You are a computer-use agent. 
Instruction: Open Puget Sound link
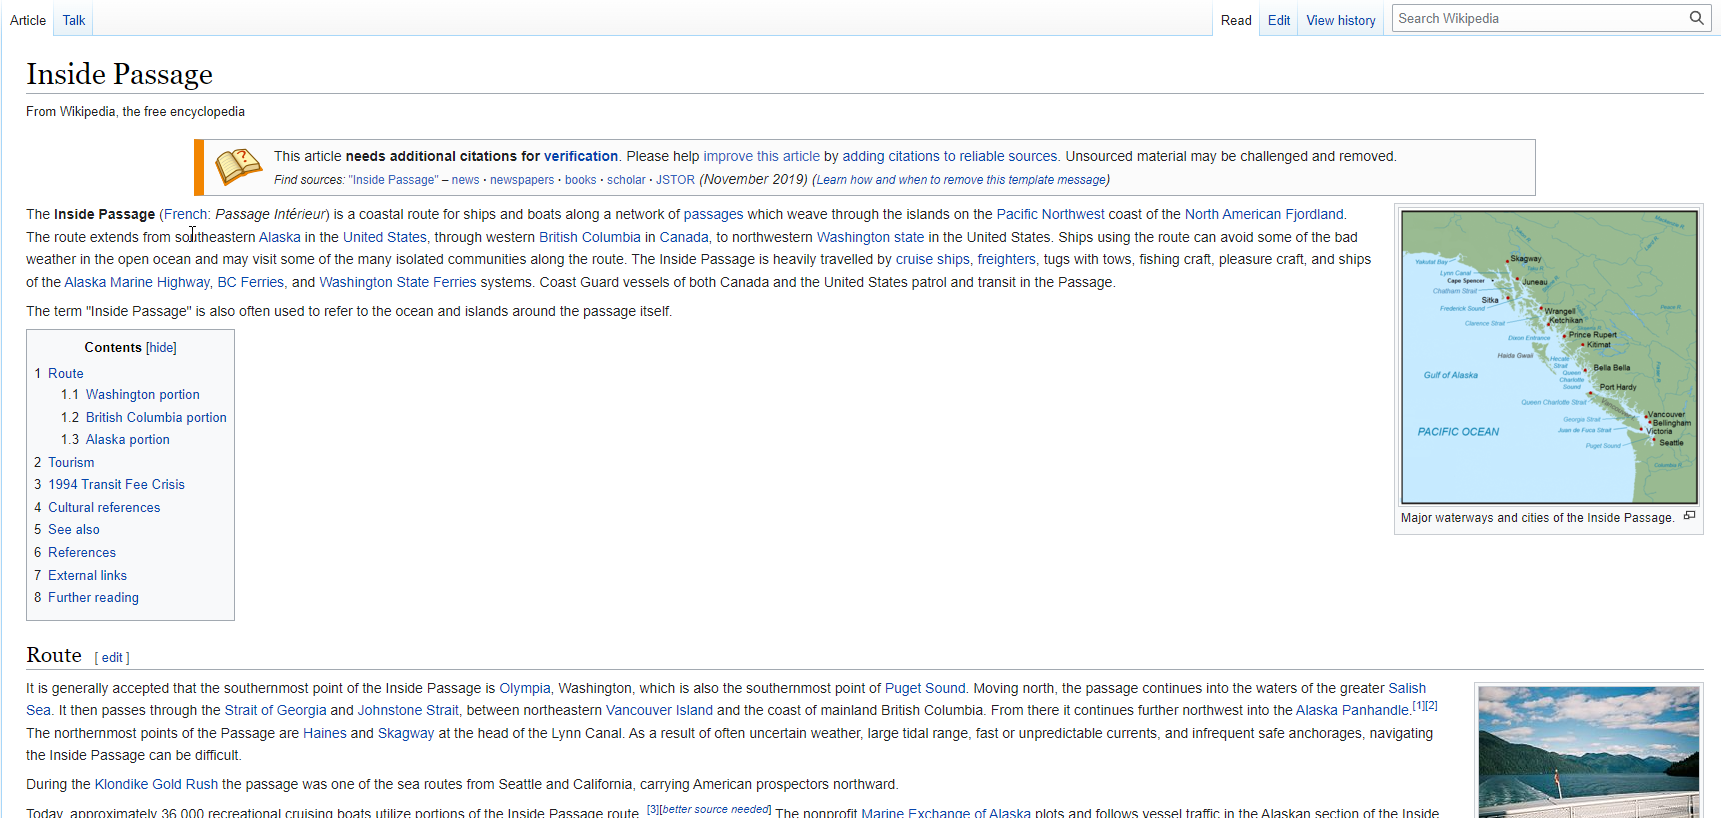(925, 688)
